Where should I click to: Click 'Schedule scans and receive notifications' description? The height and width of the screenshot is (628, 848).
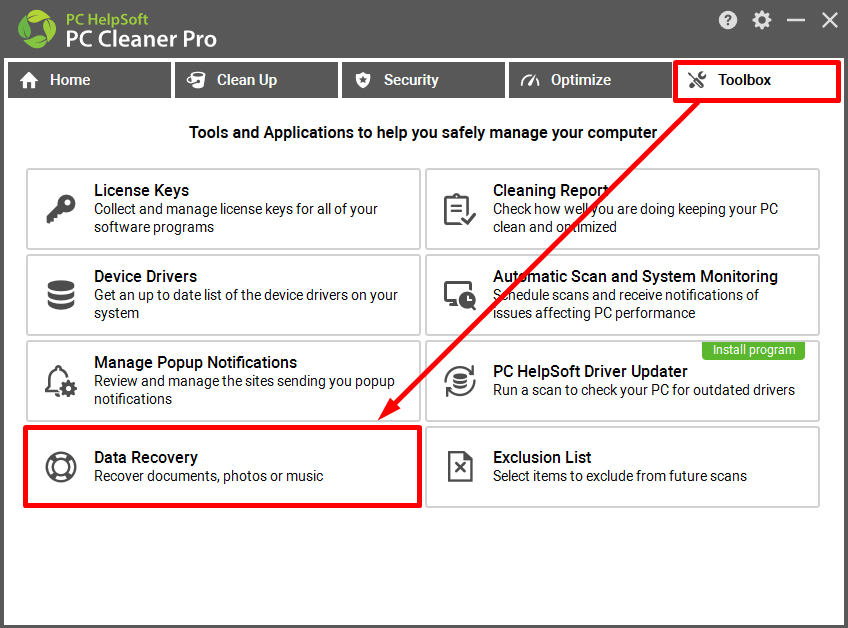tap(625, 304)
